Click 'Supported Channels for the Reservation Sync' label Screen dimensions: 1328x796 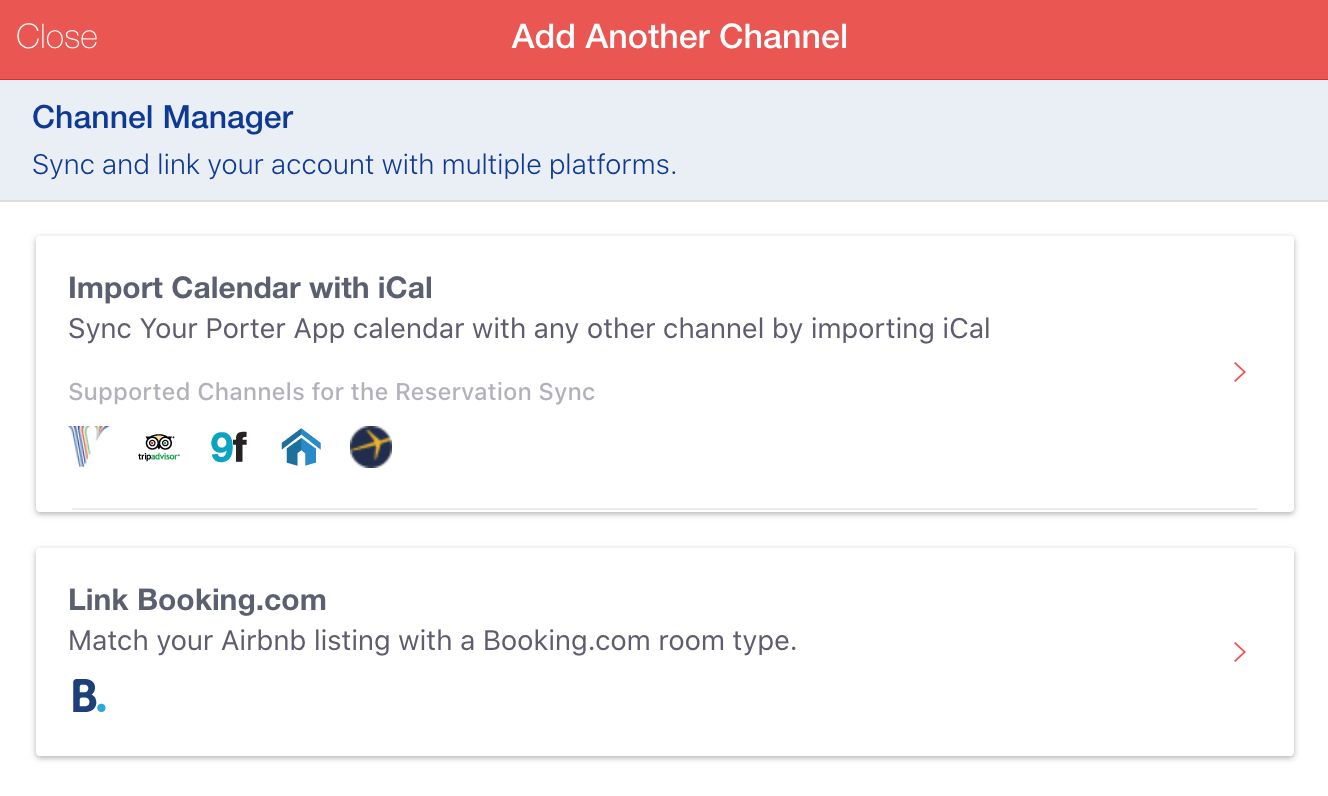[x=332, y=392]
